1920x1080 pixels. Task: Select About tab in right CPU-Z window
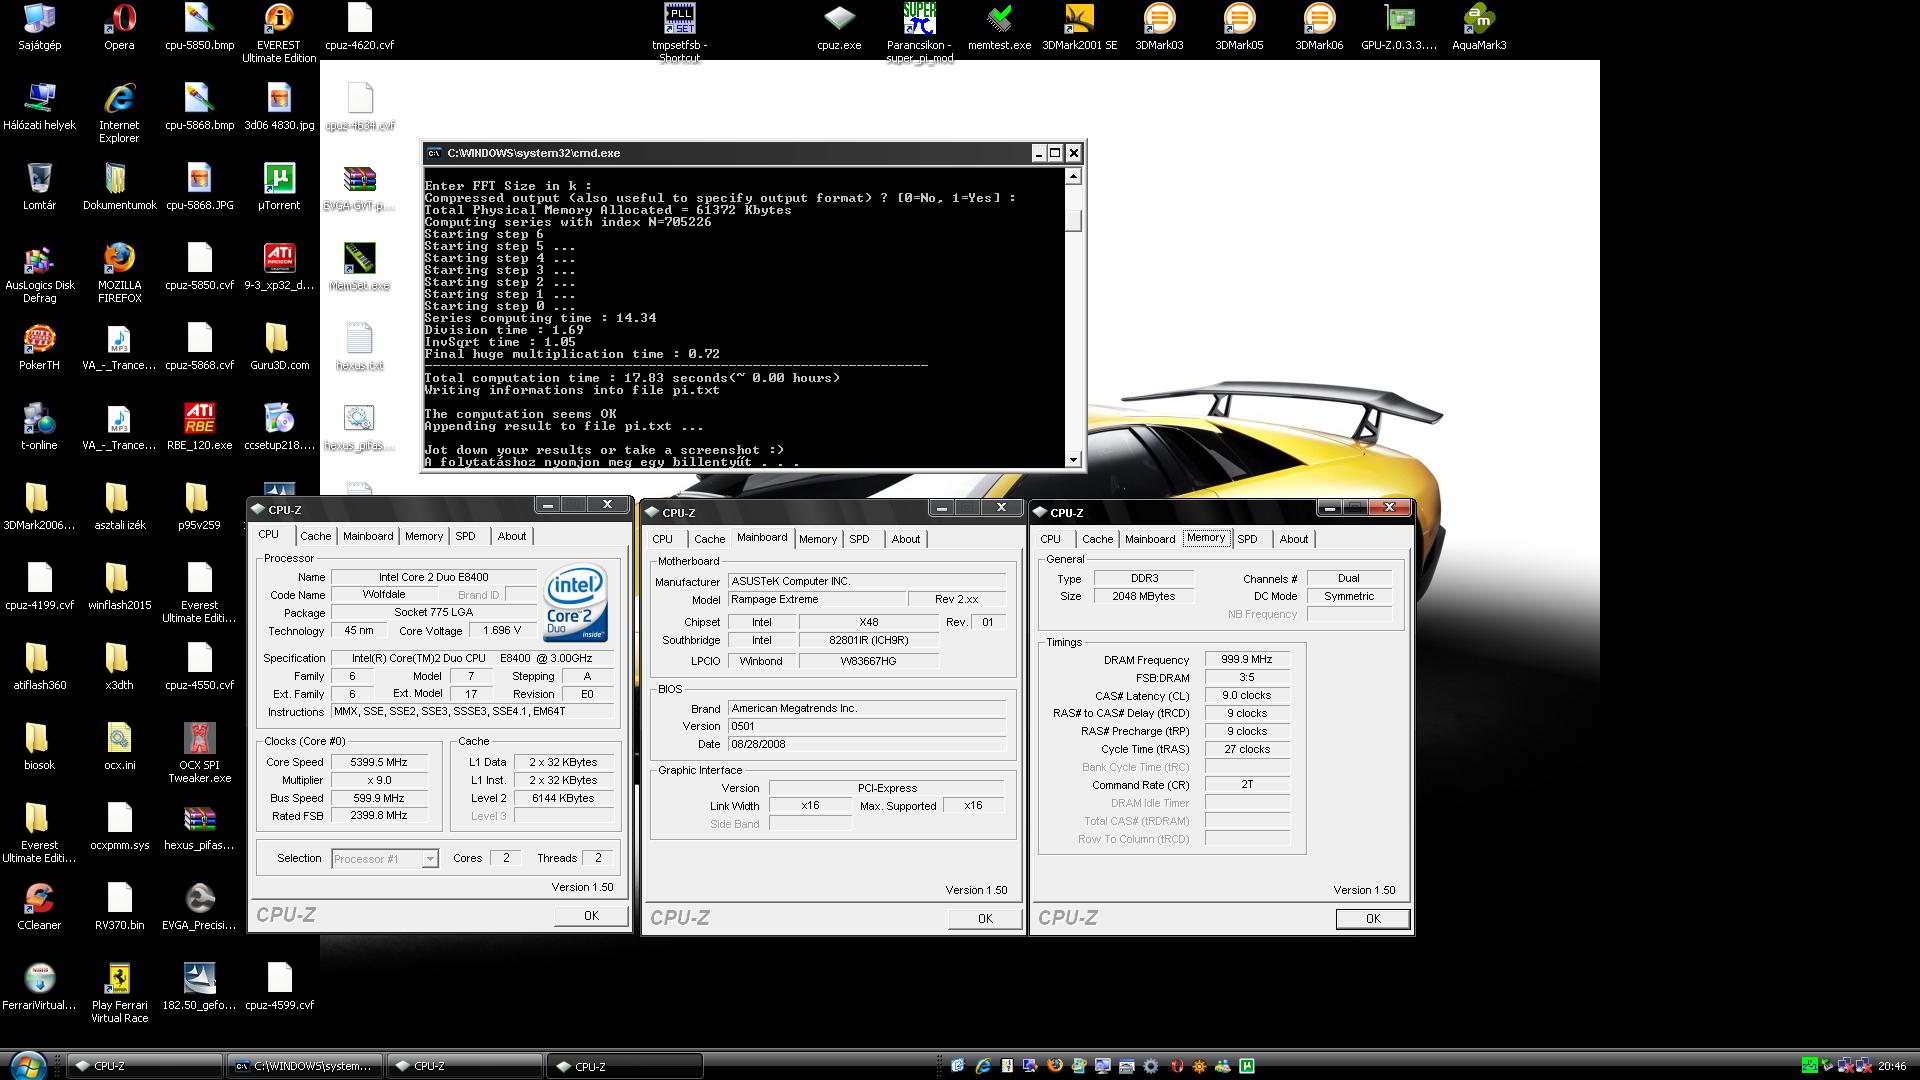1293,539
